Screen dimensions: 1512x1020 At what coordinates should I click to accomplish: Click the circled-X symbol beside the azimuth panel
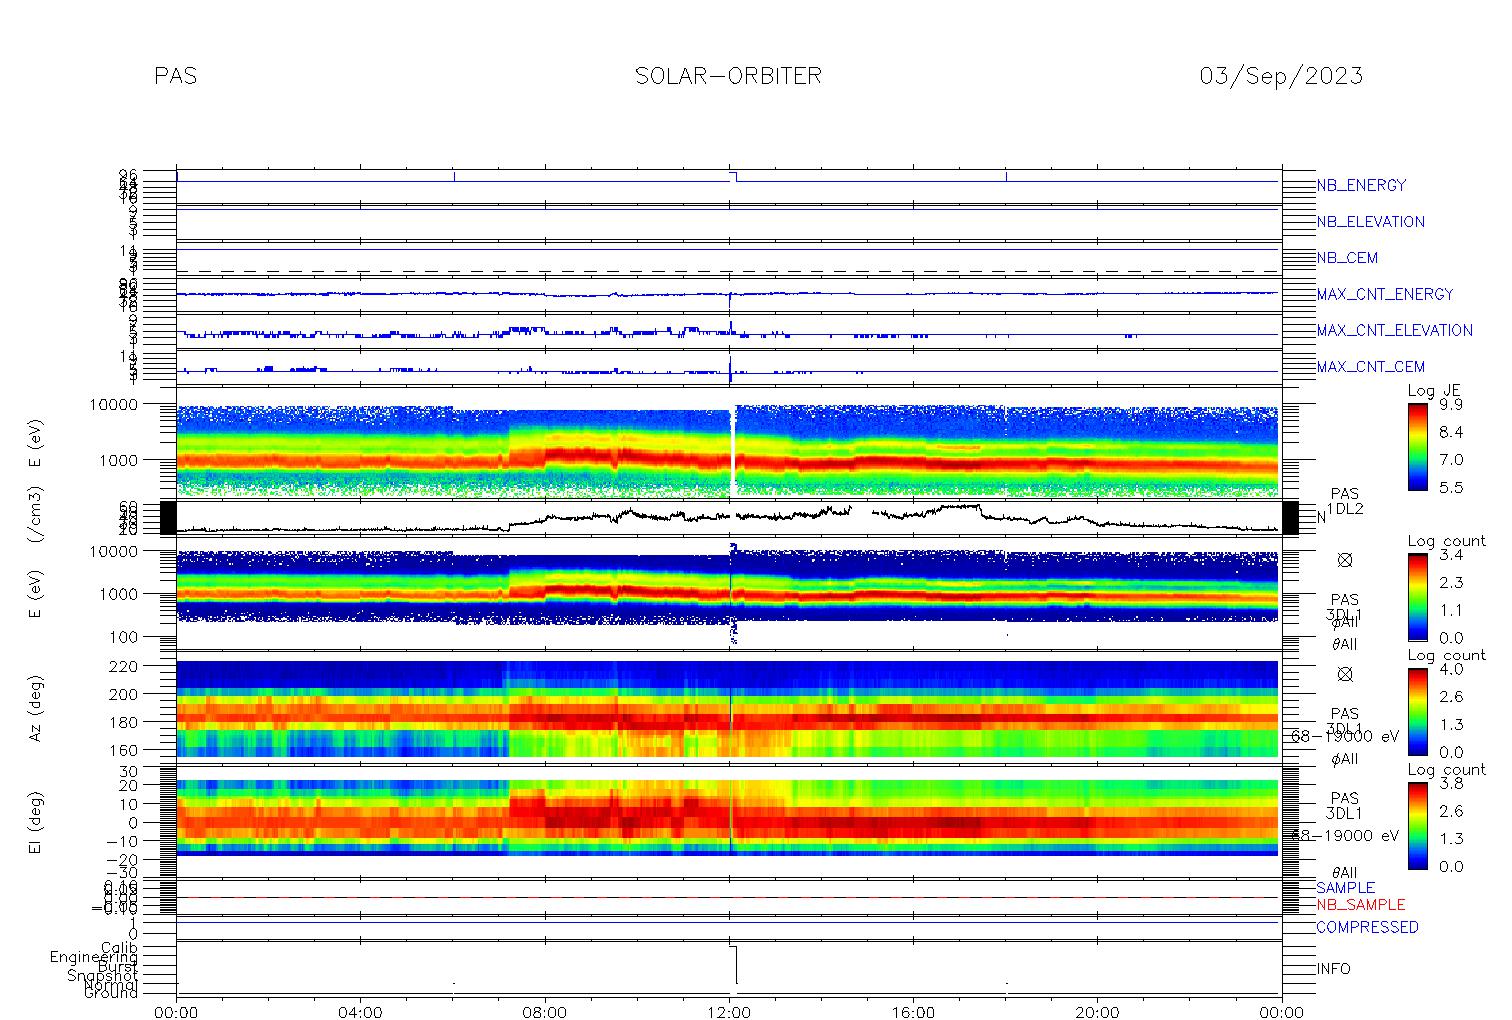[x=1345, y=674]
